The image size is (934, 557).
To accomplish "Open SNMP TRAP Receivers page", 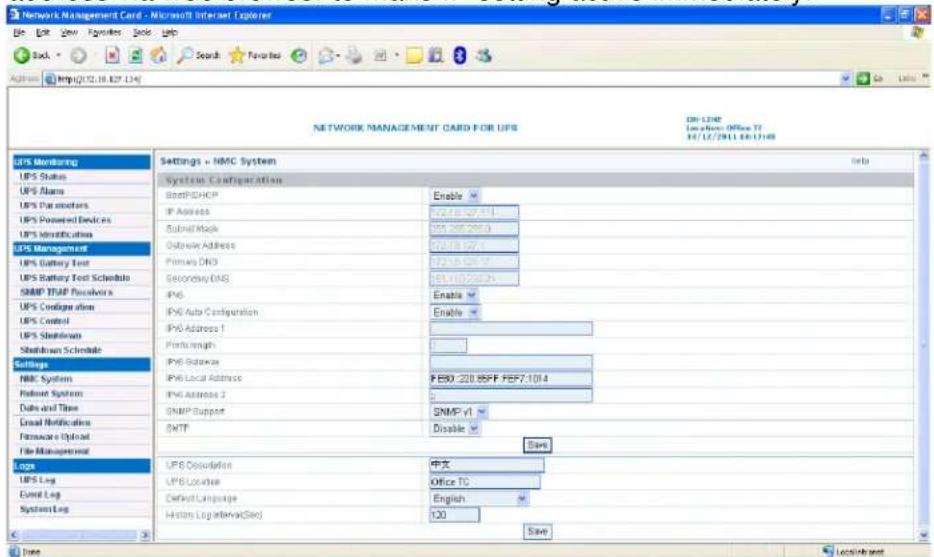I will (66, 292).
